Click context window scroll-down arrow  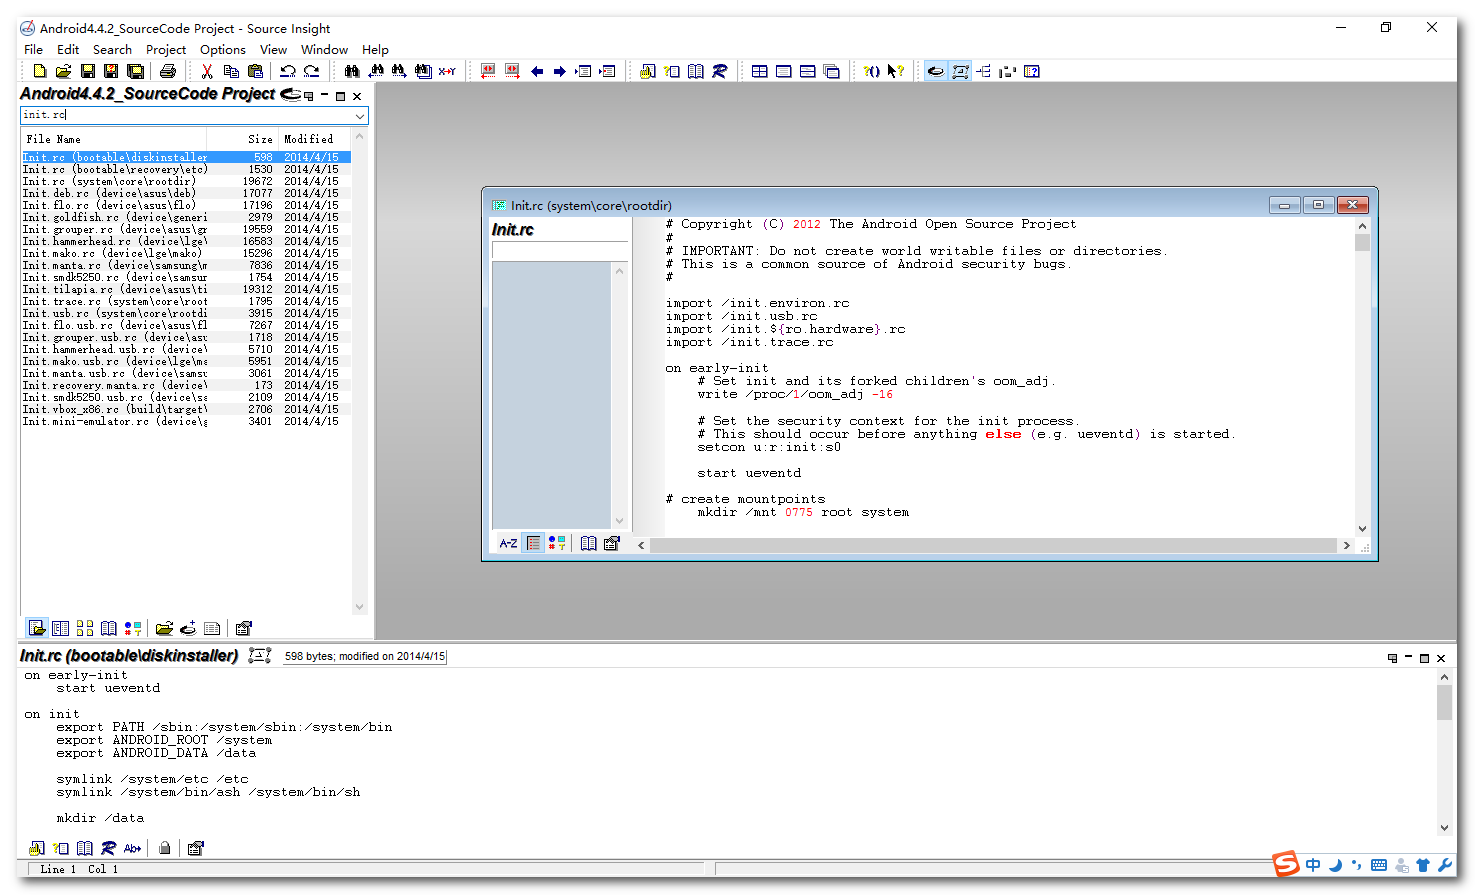click(1444, 828)
